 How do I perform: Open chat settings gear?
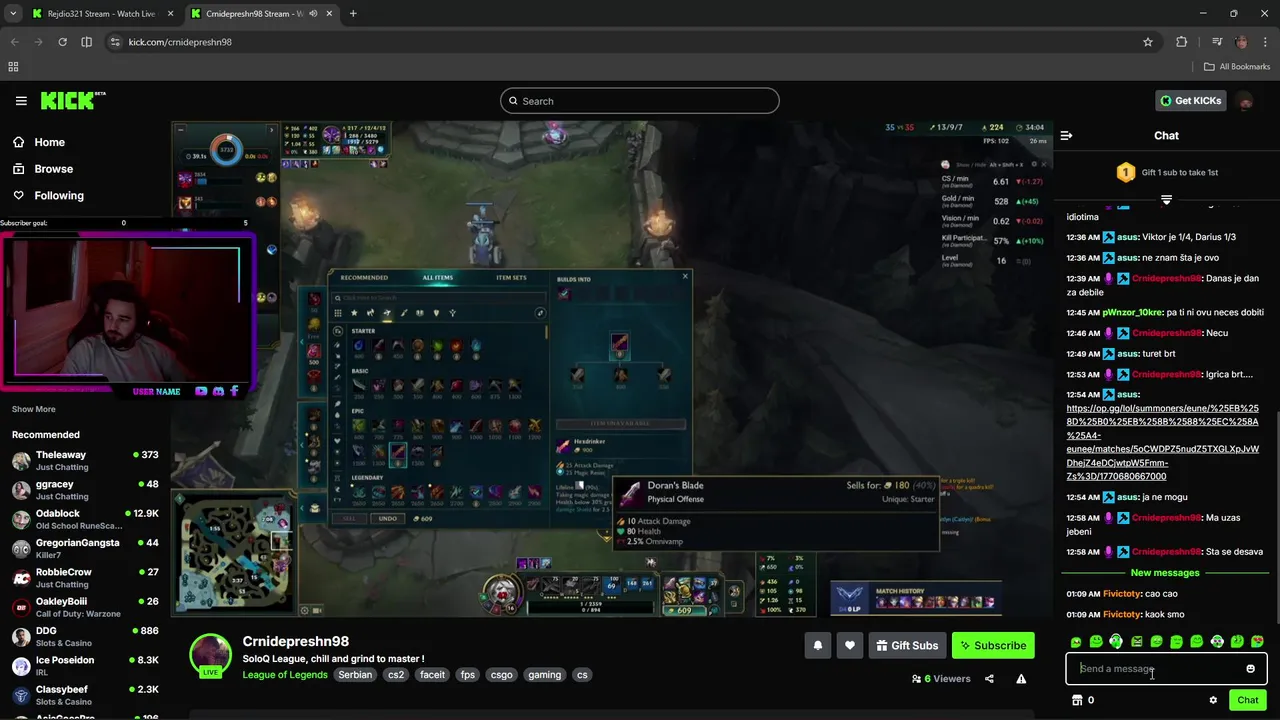click(1213, 700)
